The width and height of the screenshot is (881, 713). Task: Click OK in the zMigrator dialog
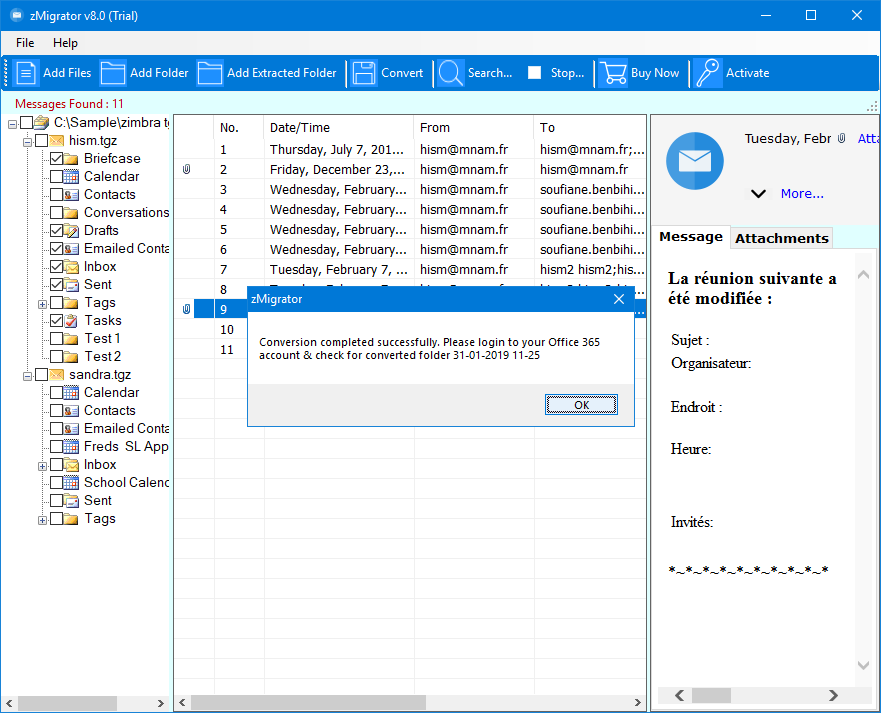pyautogui.click(x=581, y=405)
